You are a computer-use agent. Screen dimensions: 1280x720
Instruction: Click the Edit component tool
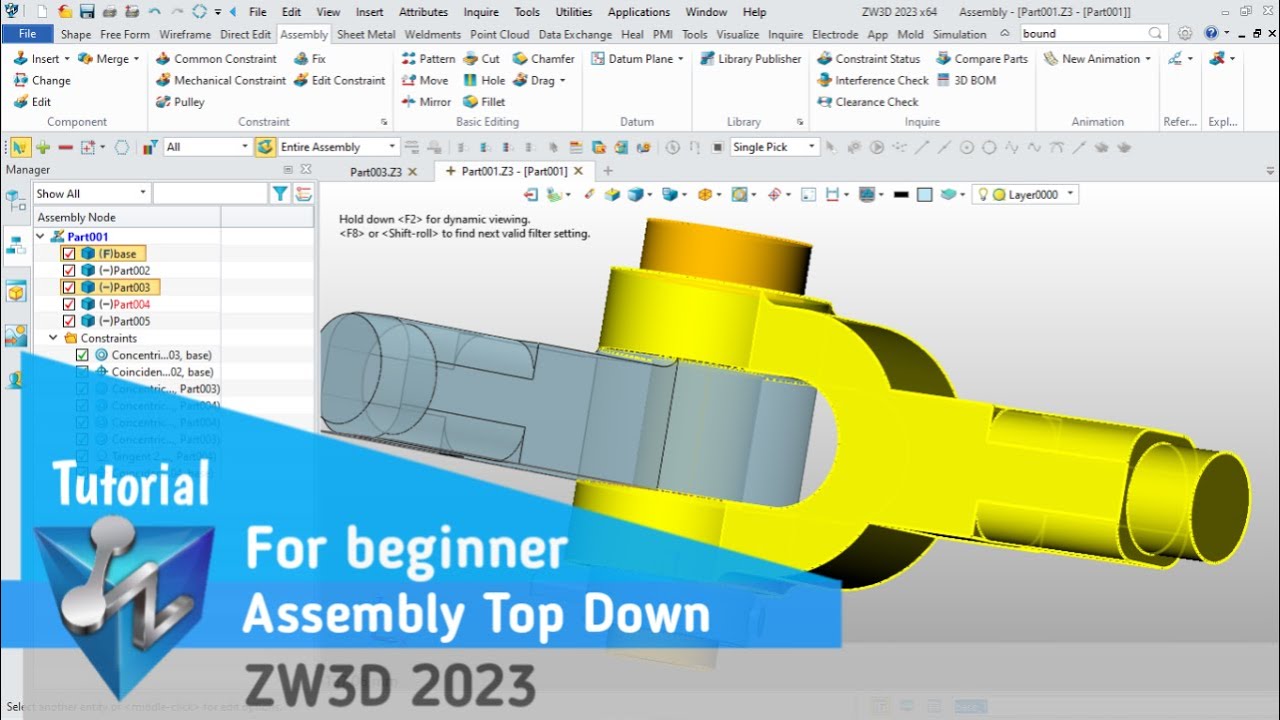click(33, 101)
